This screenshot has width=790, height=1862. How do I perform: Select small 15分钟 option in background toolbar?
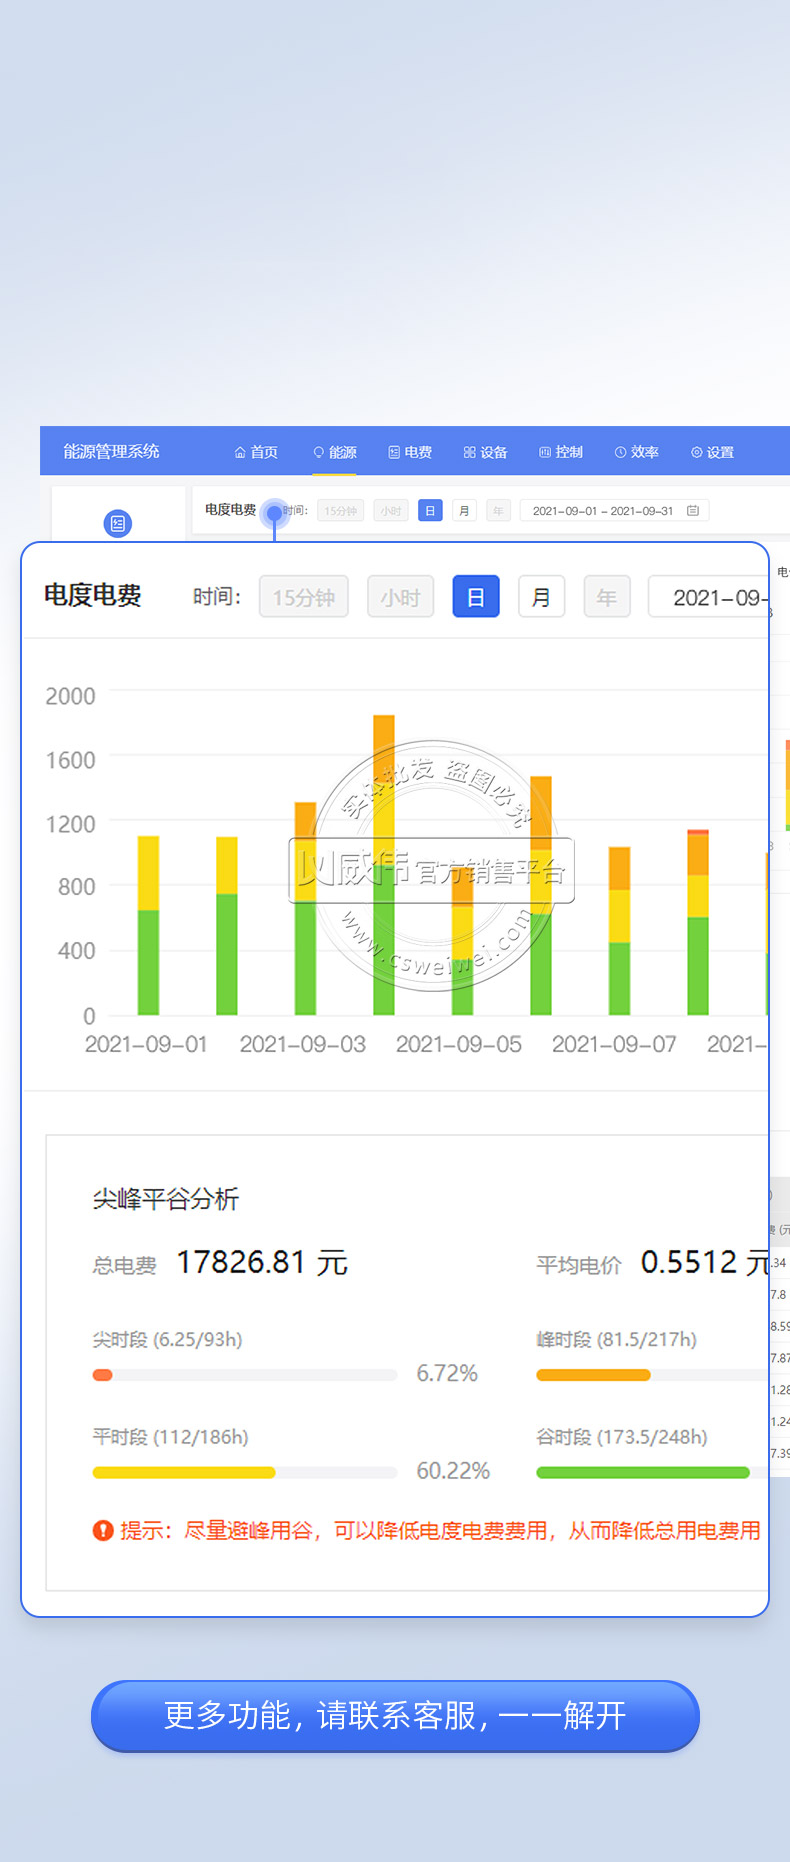pos(340,511)
